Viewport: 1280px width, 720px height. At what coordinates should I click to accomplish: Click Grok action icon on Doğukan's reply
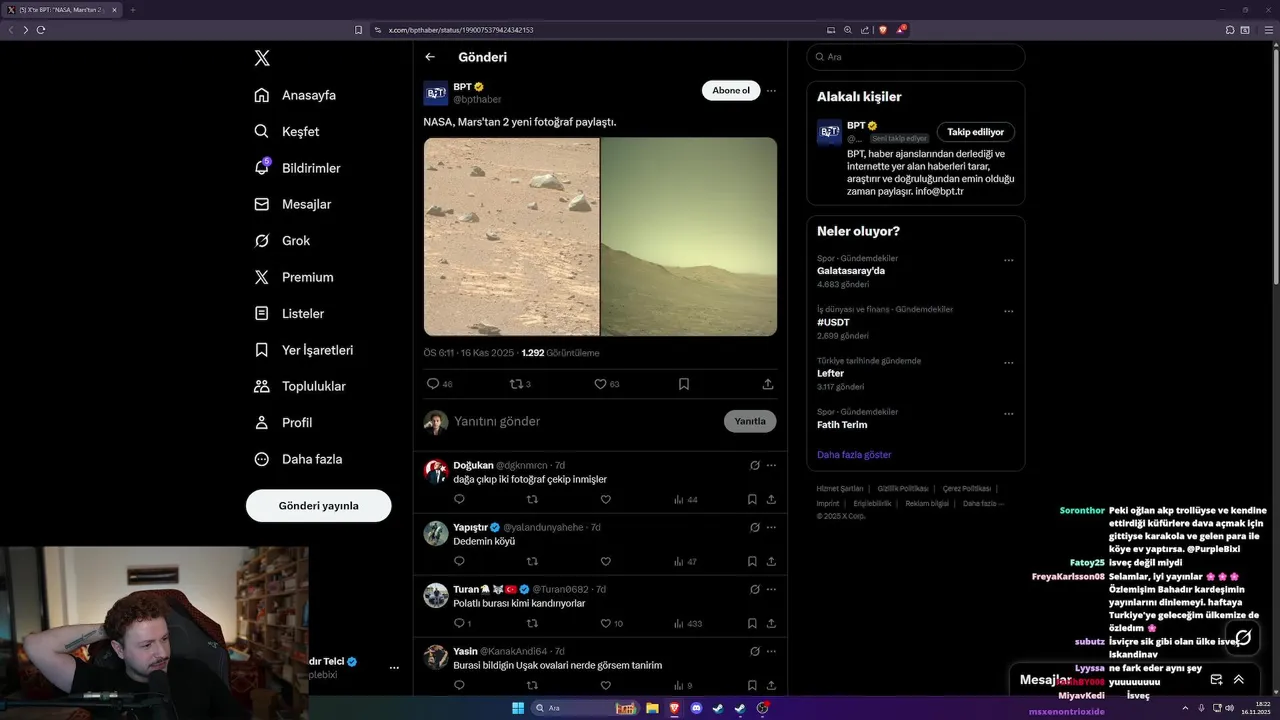coord(755,465)
